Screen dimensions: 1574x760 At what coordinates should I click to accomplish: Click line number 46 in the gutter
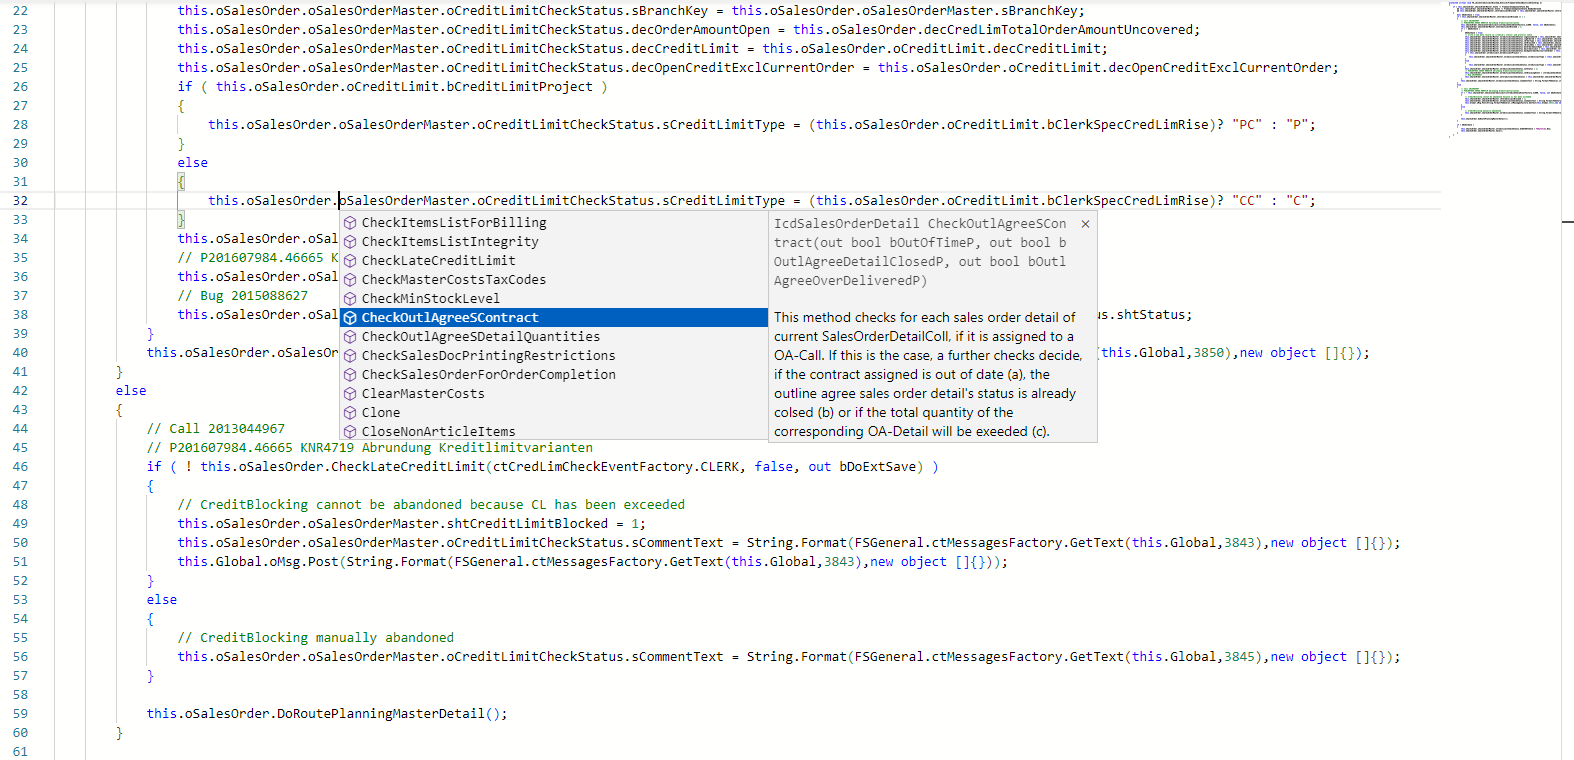tap(20, 467)
